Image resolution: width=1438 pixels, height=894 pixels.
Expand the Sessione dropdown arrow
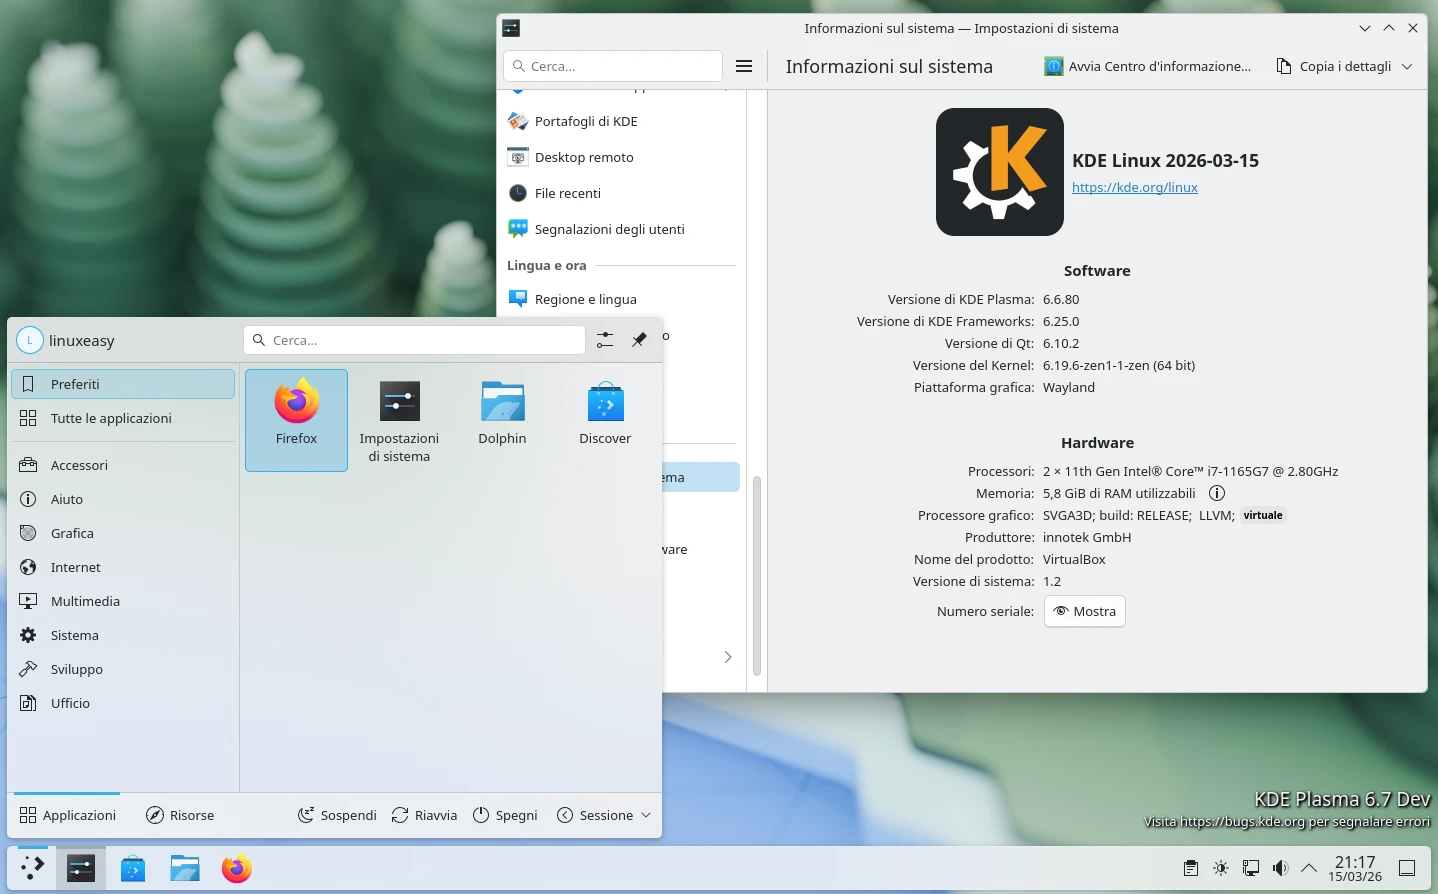(x=645, y=815)
